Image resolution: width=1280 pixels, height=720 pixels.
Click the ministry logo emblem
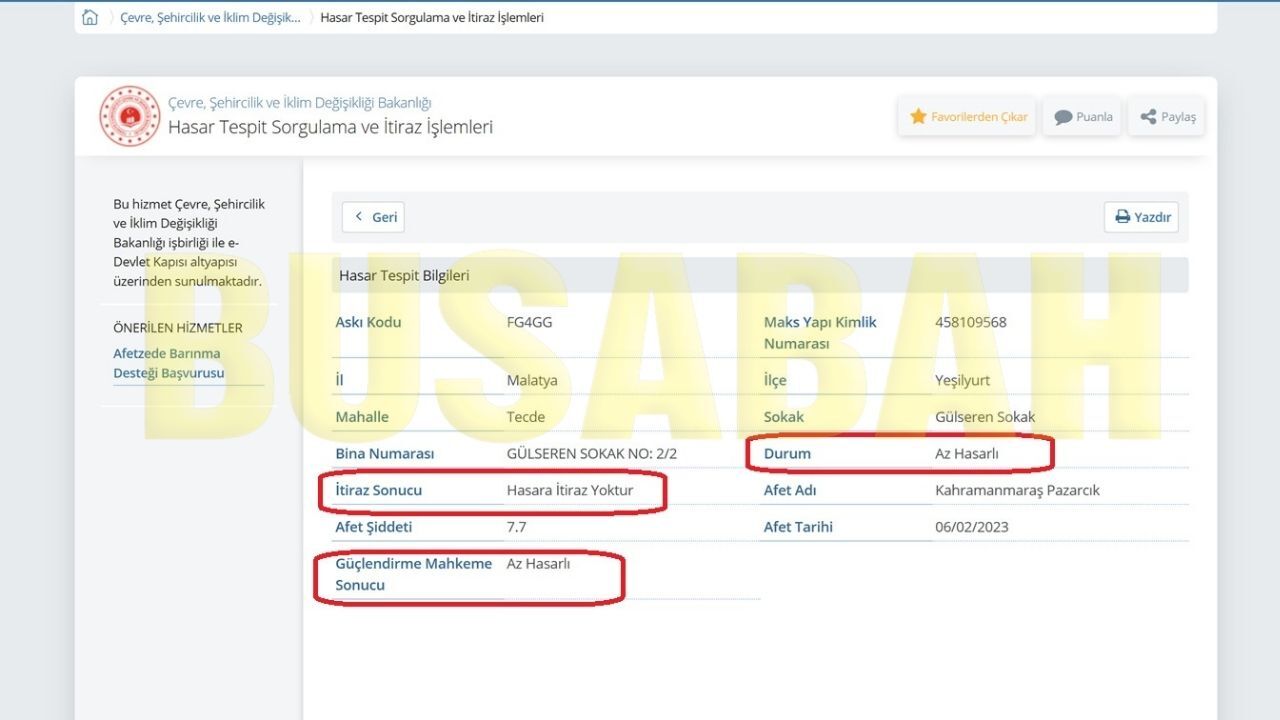coord(130,116)
